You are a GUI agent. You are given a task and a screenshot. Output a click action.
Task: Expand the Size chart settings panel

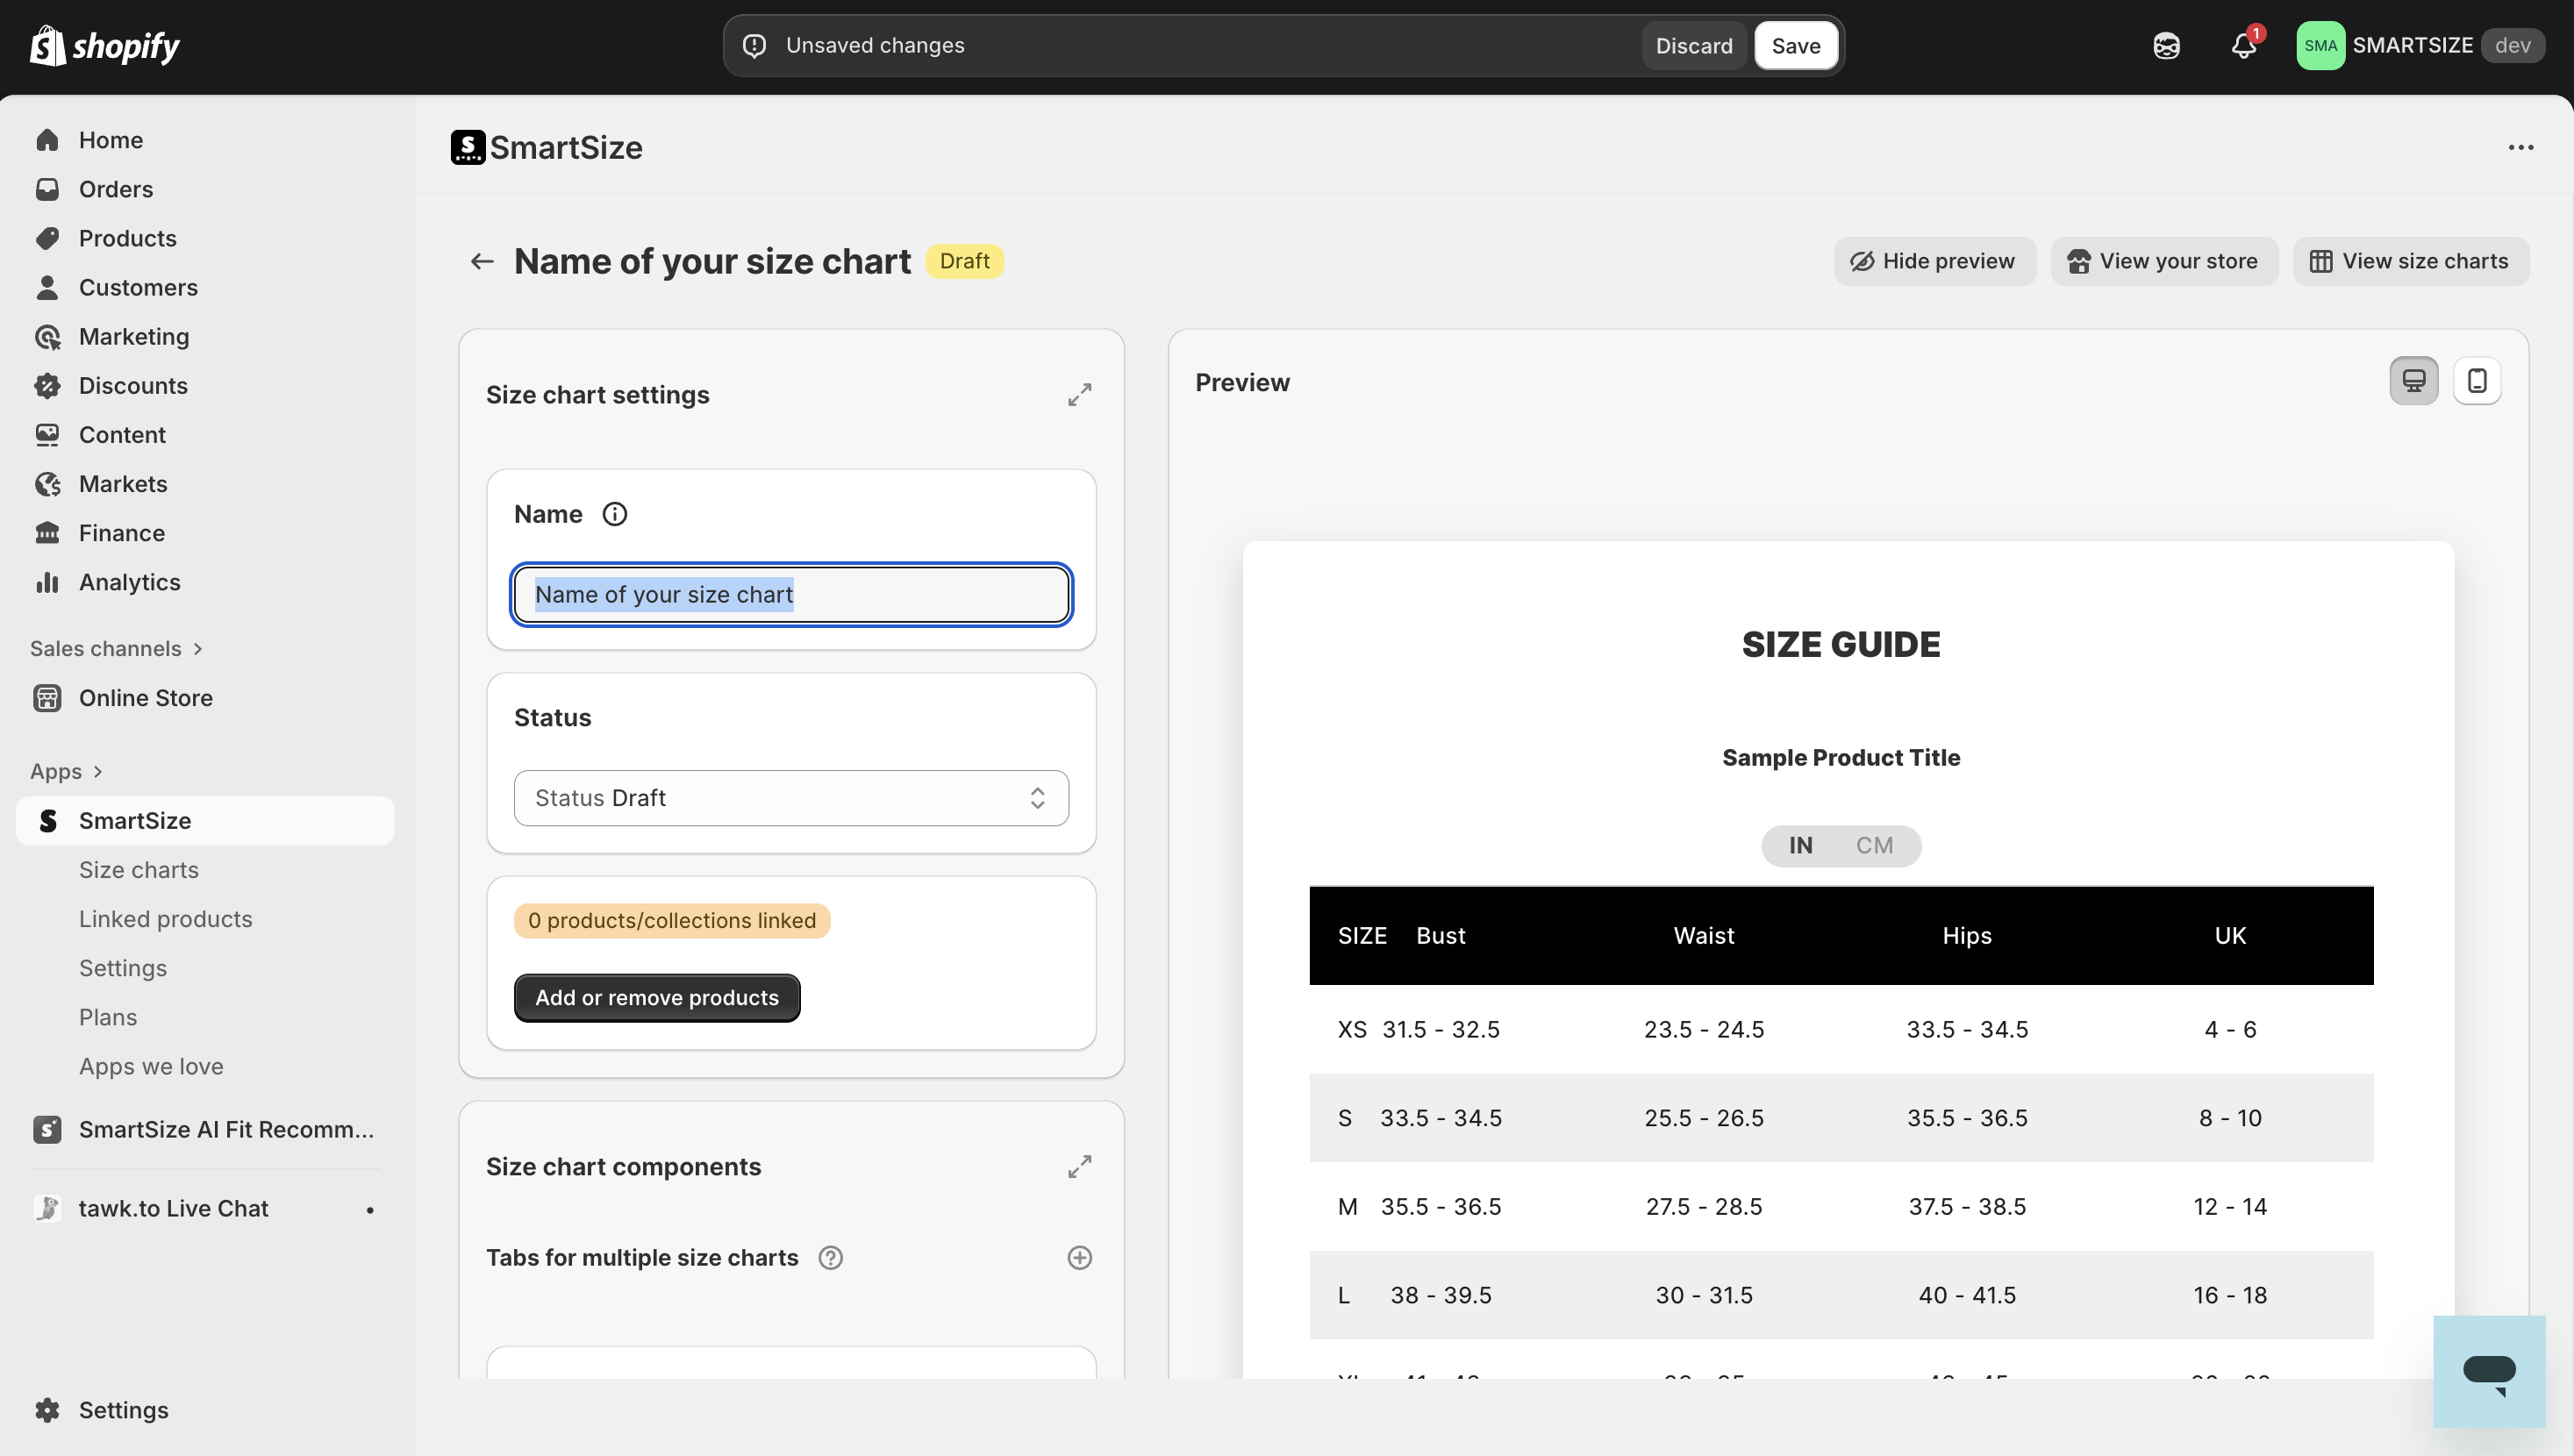(1079, 395)
